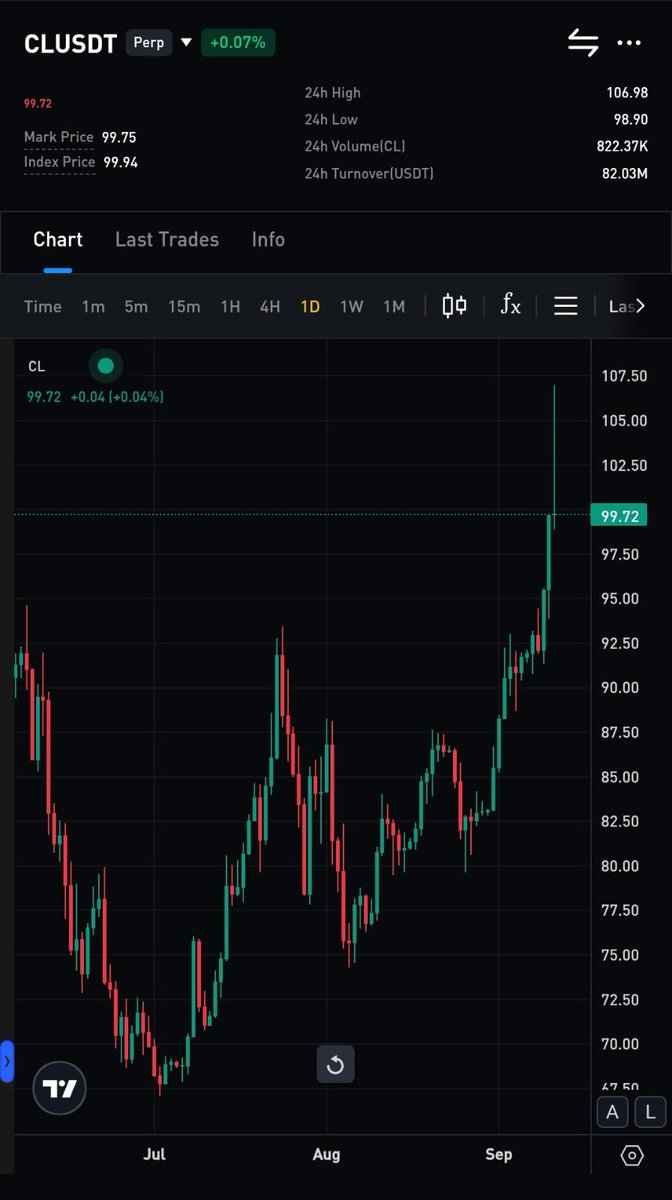Open the fx indicators icon
Viewport: 672px width, 1200px height.
[510, 305]
